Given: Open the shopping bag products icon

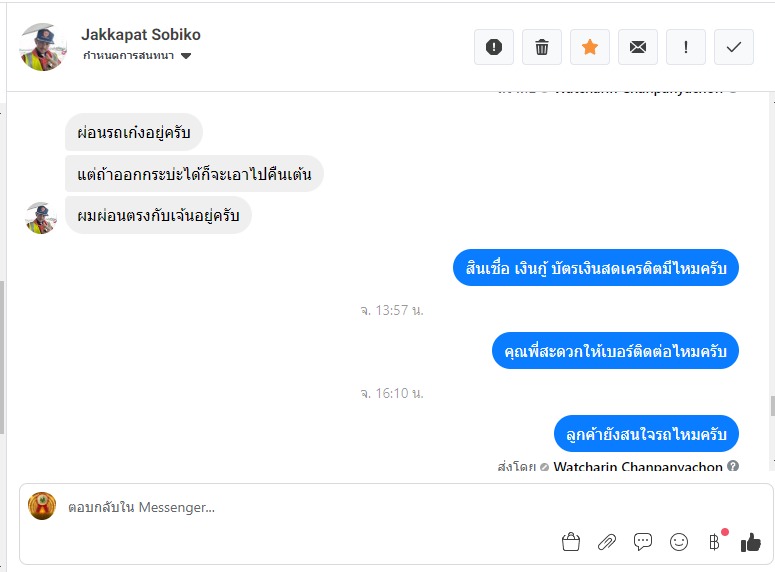Looking at the screenshot, I should [x=571, y=542].
